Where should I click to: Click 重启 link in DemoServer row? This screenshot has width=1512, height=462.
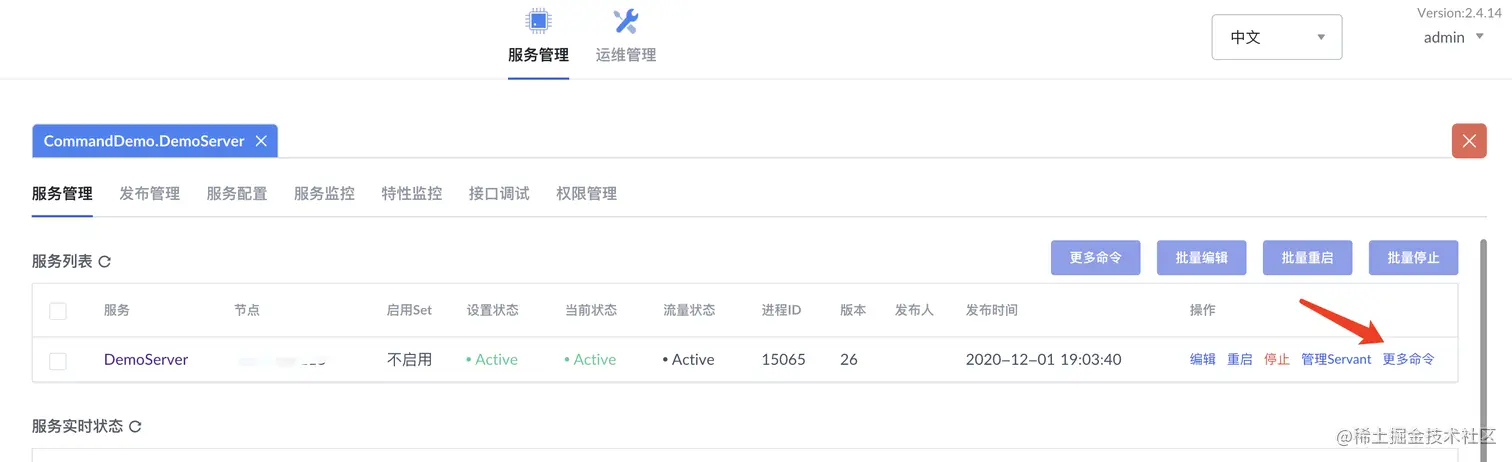tap(1240, 360)
